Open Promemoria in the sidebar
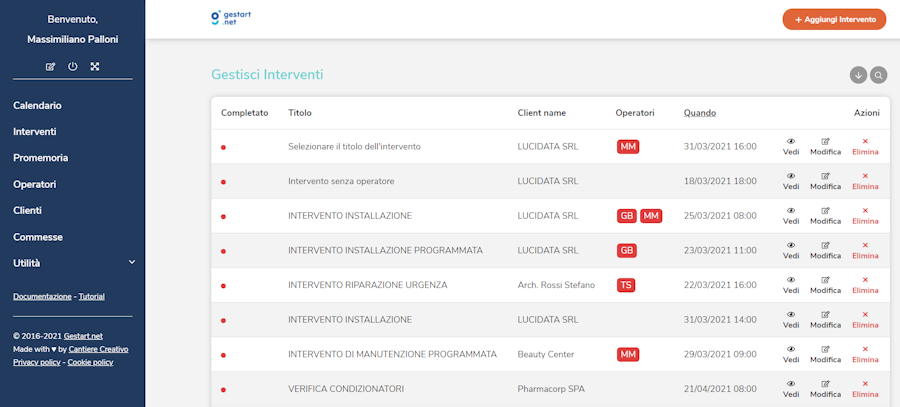 (x=41, y=158)
